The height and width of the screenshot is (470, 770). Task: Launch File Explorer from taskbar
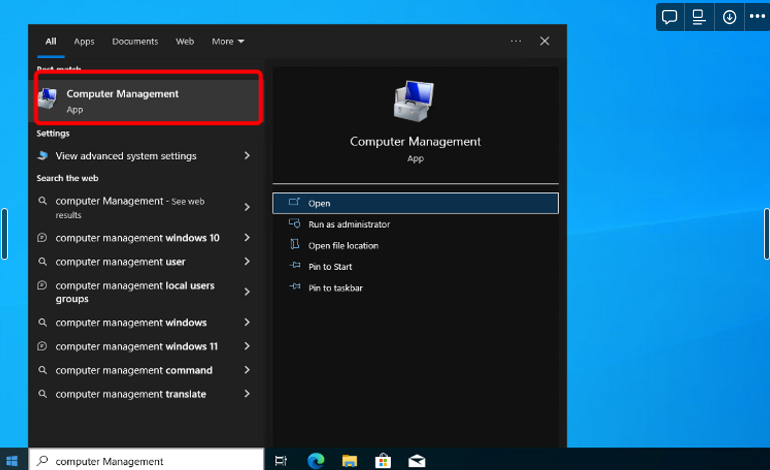[349, 461]
